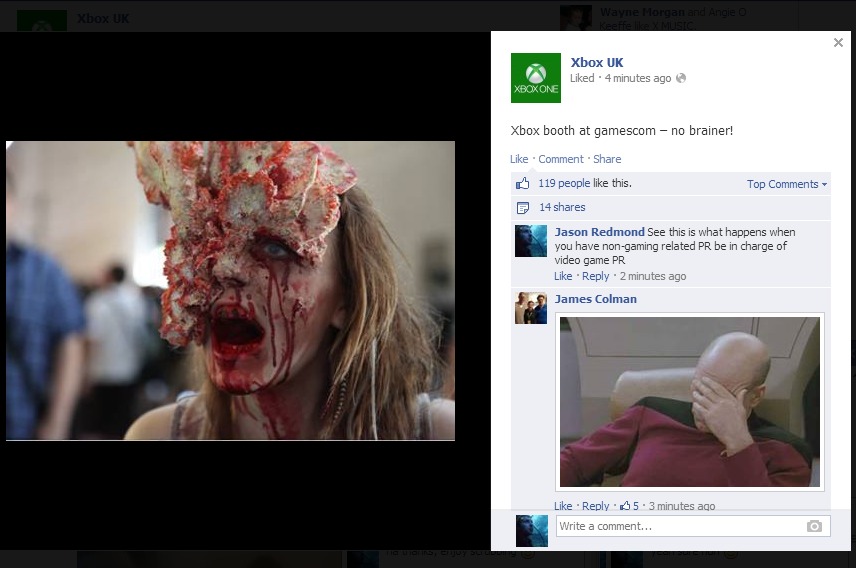Click your avatar beside the comment box
This screenshot has height=568, width=856.
click(532, 531)
